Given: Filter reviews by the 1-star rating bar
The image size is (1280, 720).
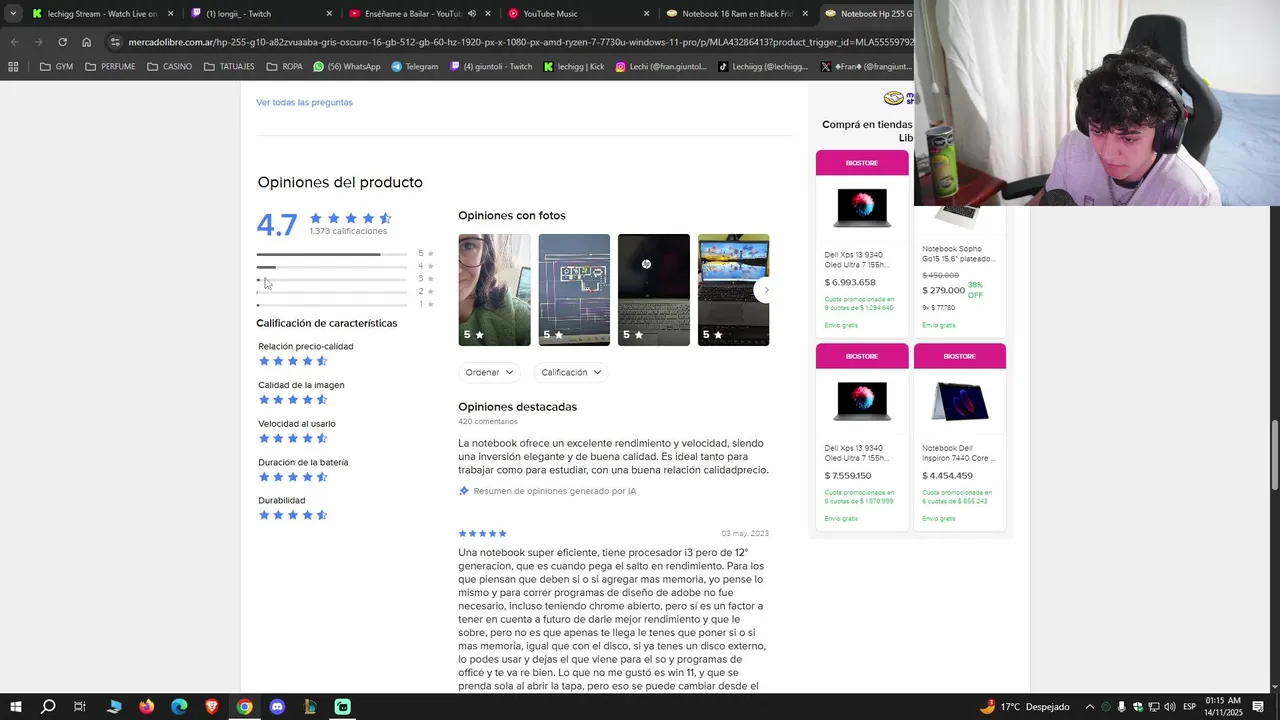Looking at the screenshot, I should 345,304.
